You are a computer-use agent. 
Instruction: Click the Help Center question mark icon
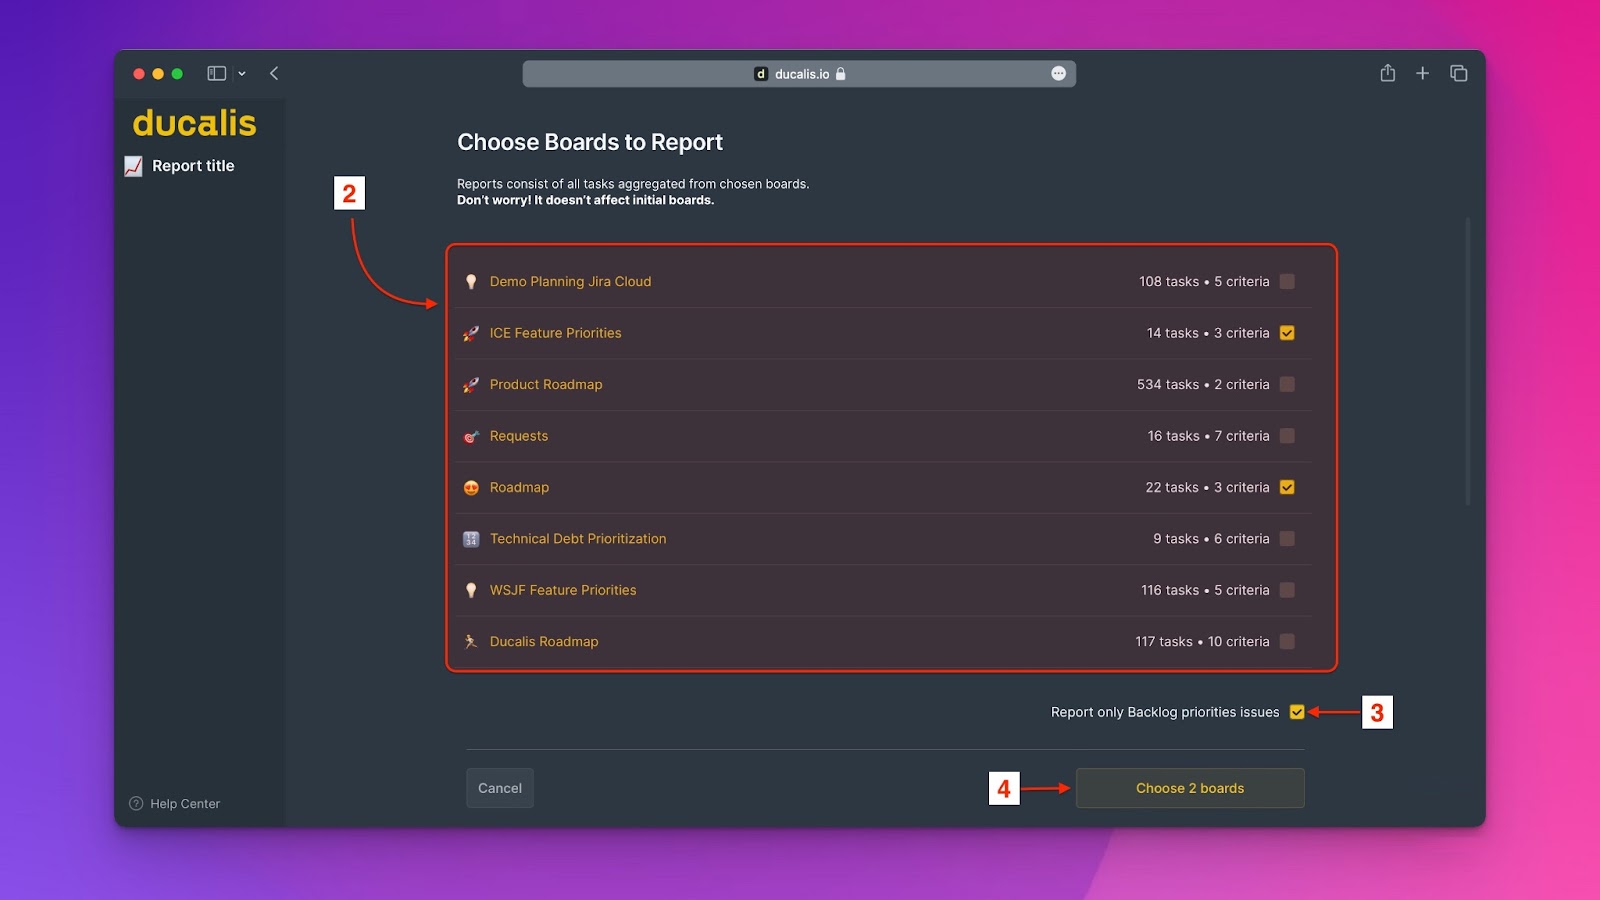coord(136,803)
